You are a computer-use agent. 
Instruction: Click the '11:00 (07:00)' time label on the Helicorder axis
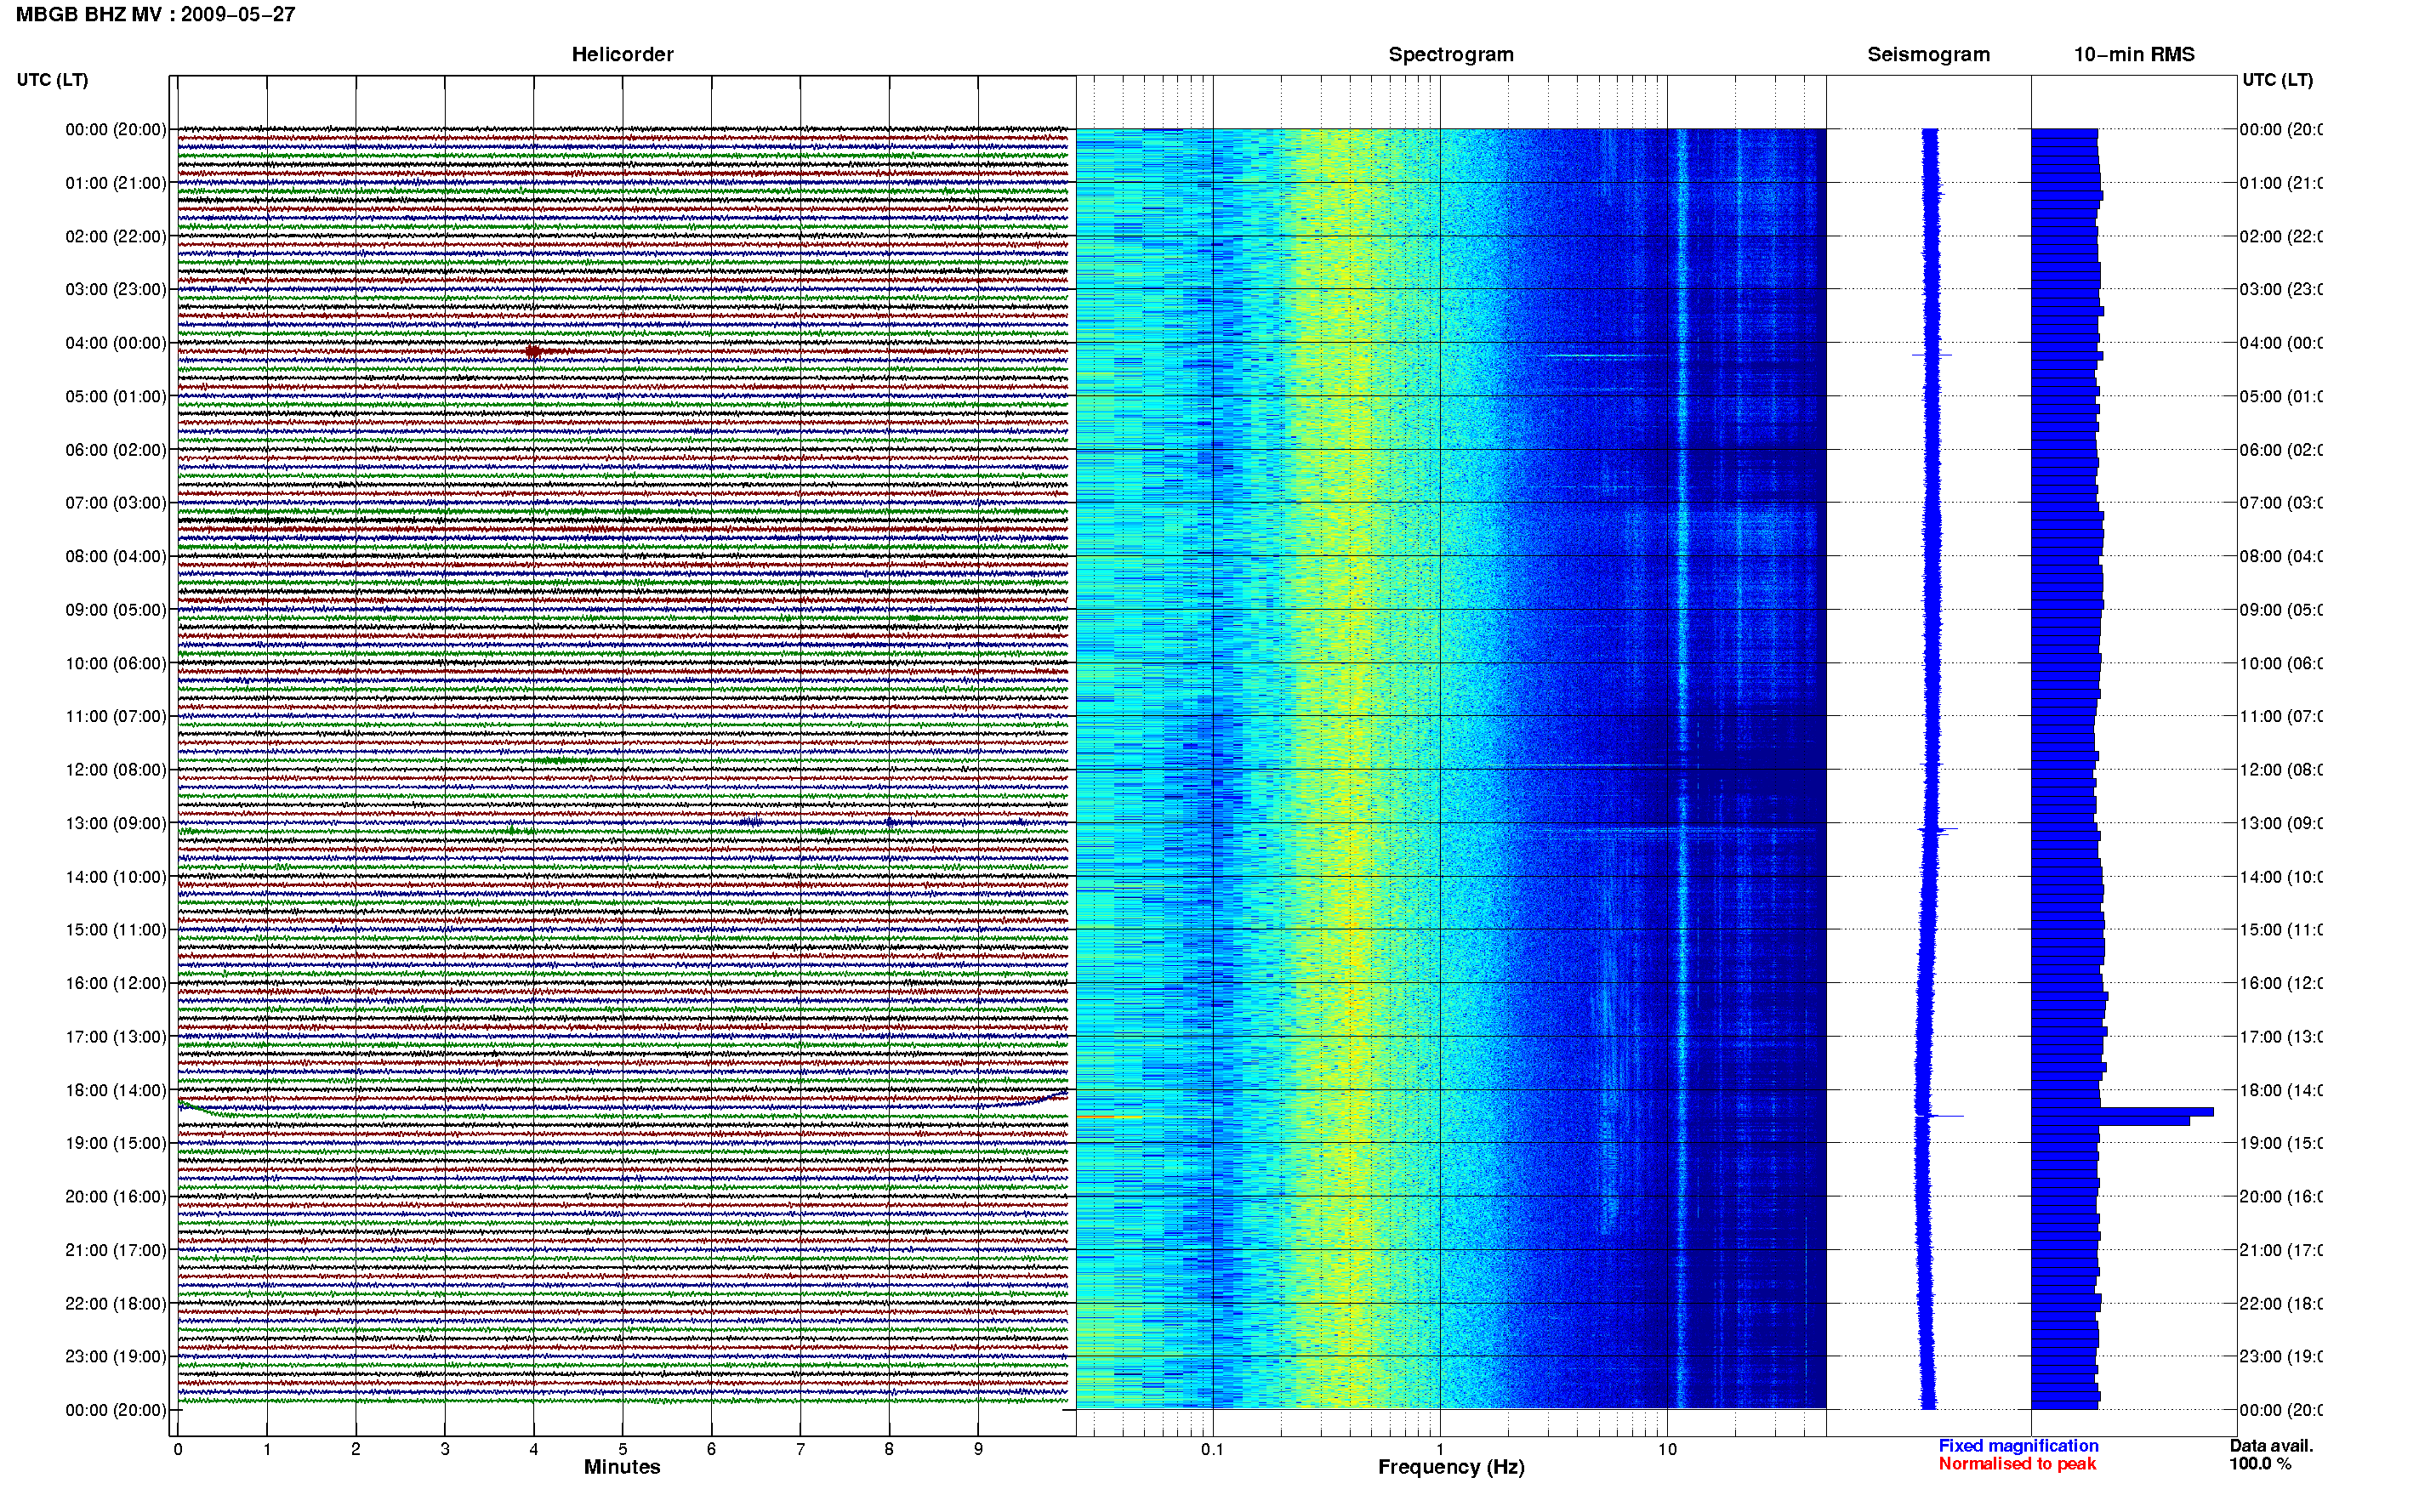(x=116, y=716)
